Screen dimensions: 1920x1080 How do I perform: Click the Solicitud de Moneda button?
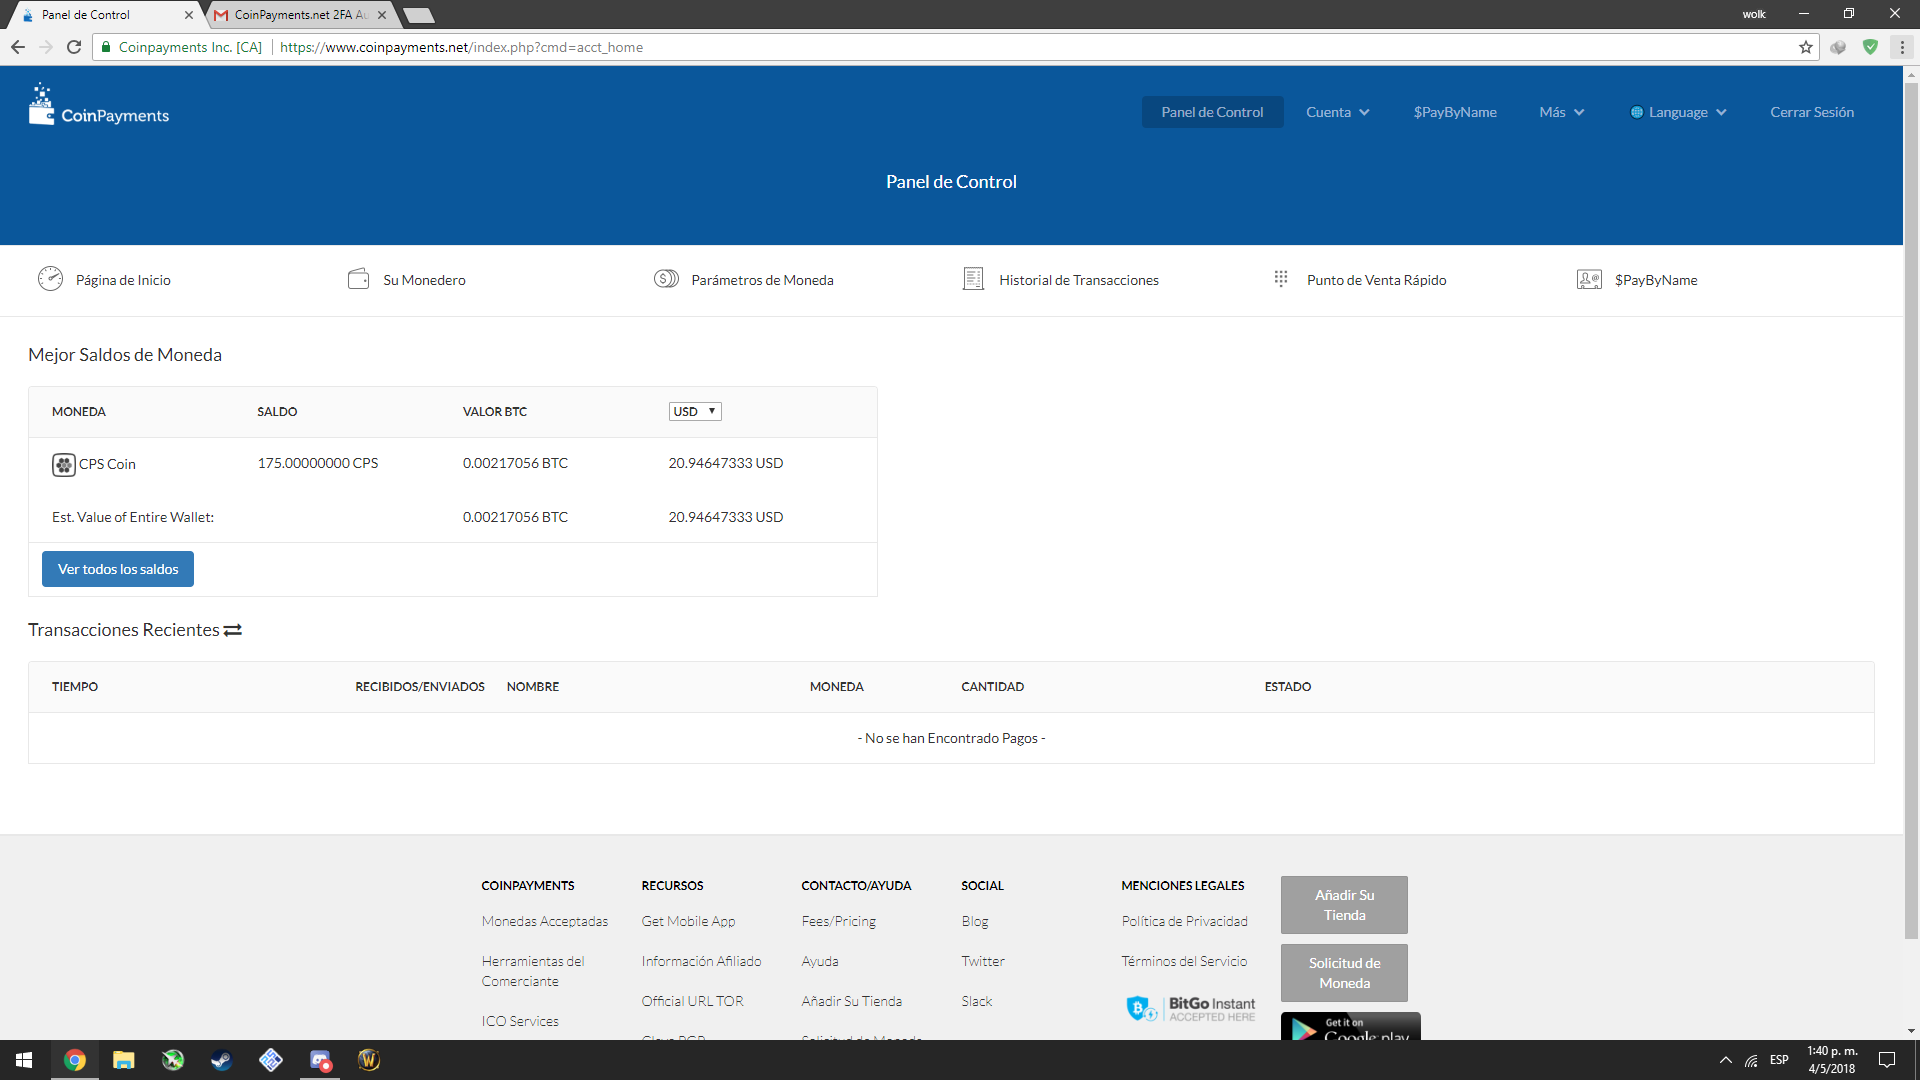point(1344,973)
